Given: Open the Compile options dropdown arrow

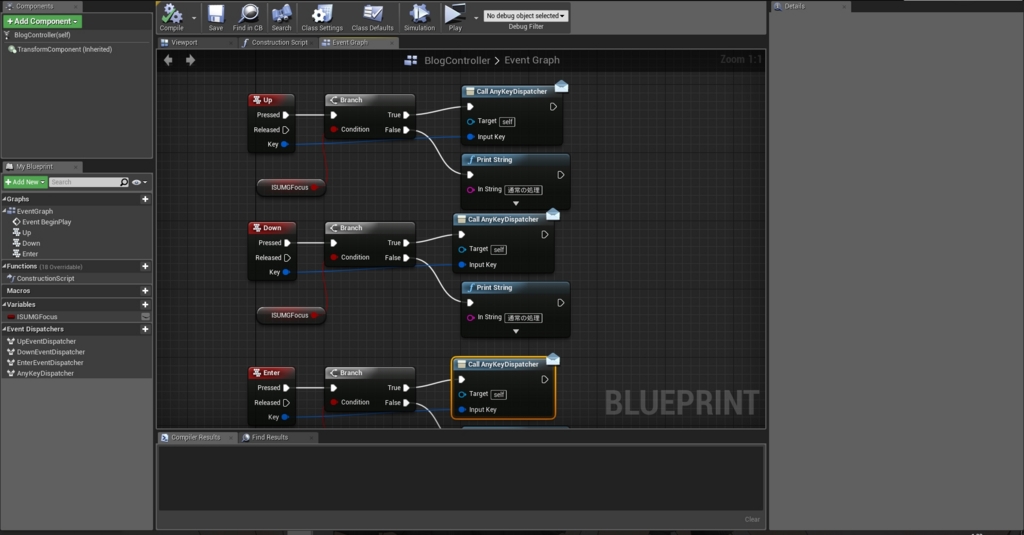Looking at the screenshot, I should pyautogui.click(x=194, y=18).
